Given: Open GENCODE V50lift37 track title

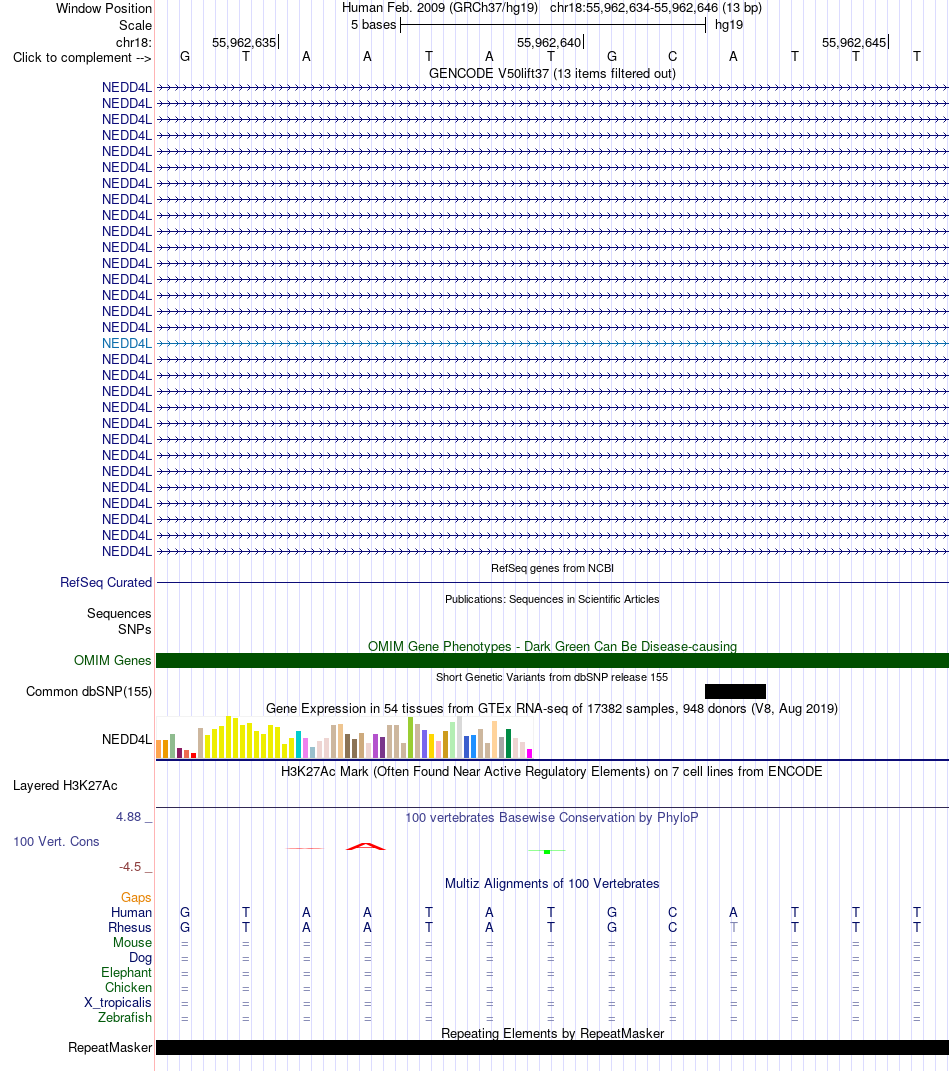Looking at the screenshot, I should point(552,73).
